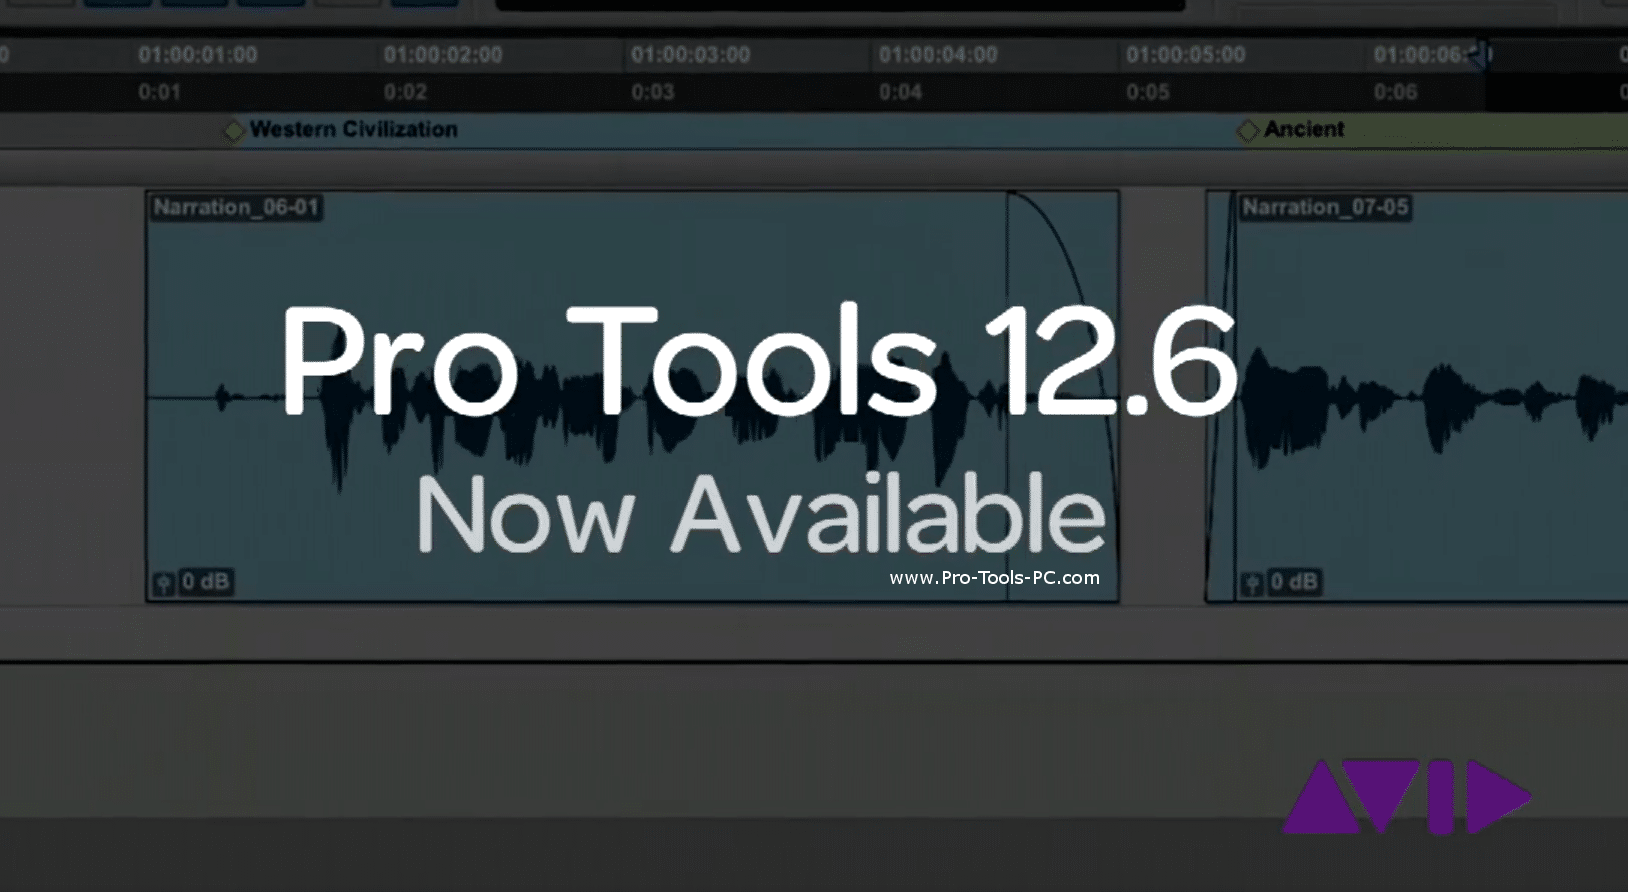Screen dimensions: 1628x892
Task: Click the 0 dB gain value on Narration_07-05
Action: (x=1294, y=581)
